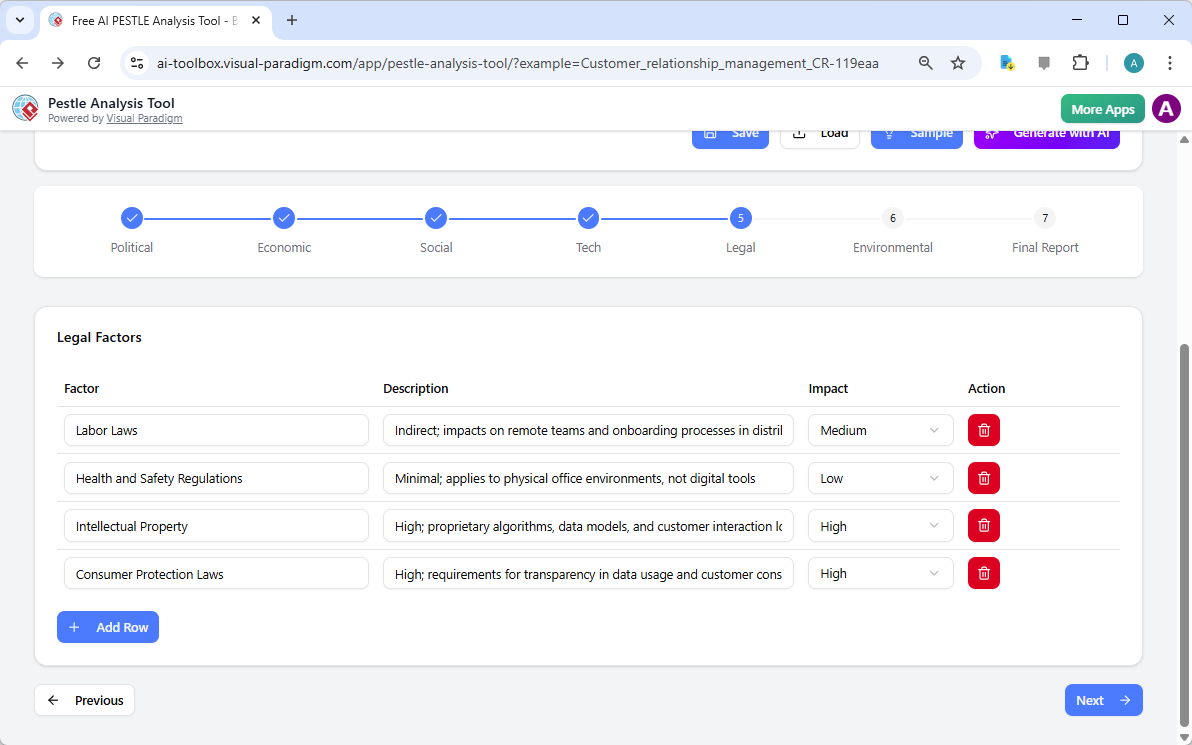
Task: Open the Chrome three-dot menu
Action: [1170, 62]
